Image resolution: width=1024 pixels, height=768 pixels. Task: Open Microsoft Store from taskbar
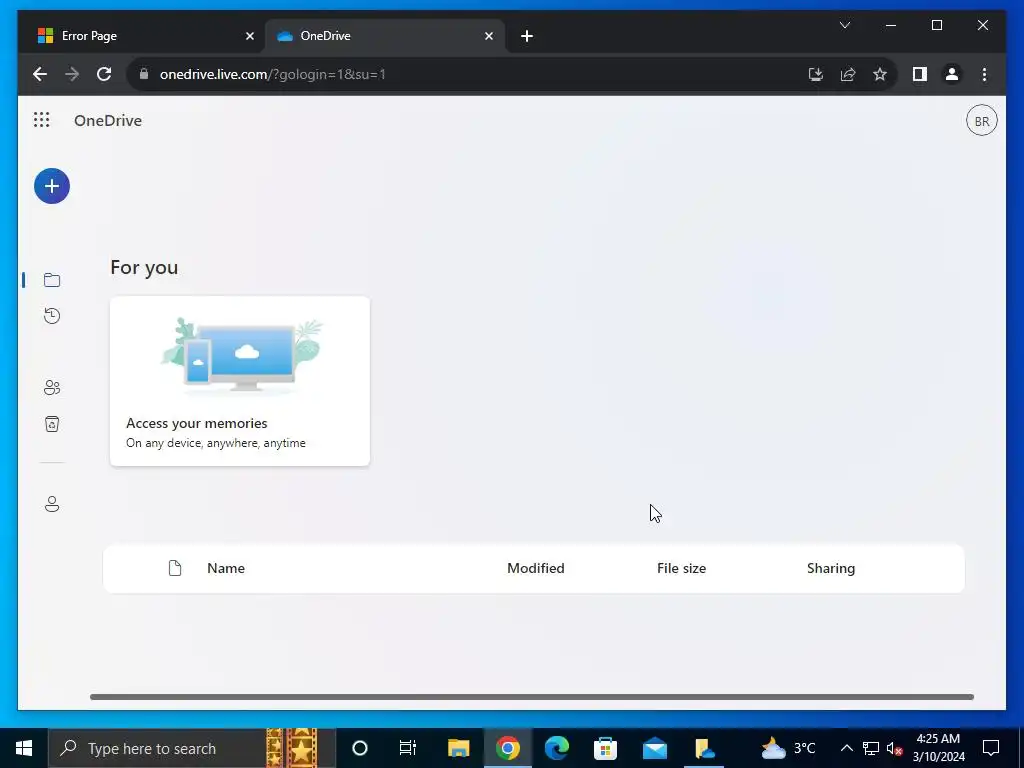605,748
